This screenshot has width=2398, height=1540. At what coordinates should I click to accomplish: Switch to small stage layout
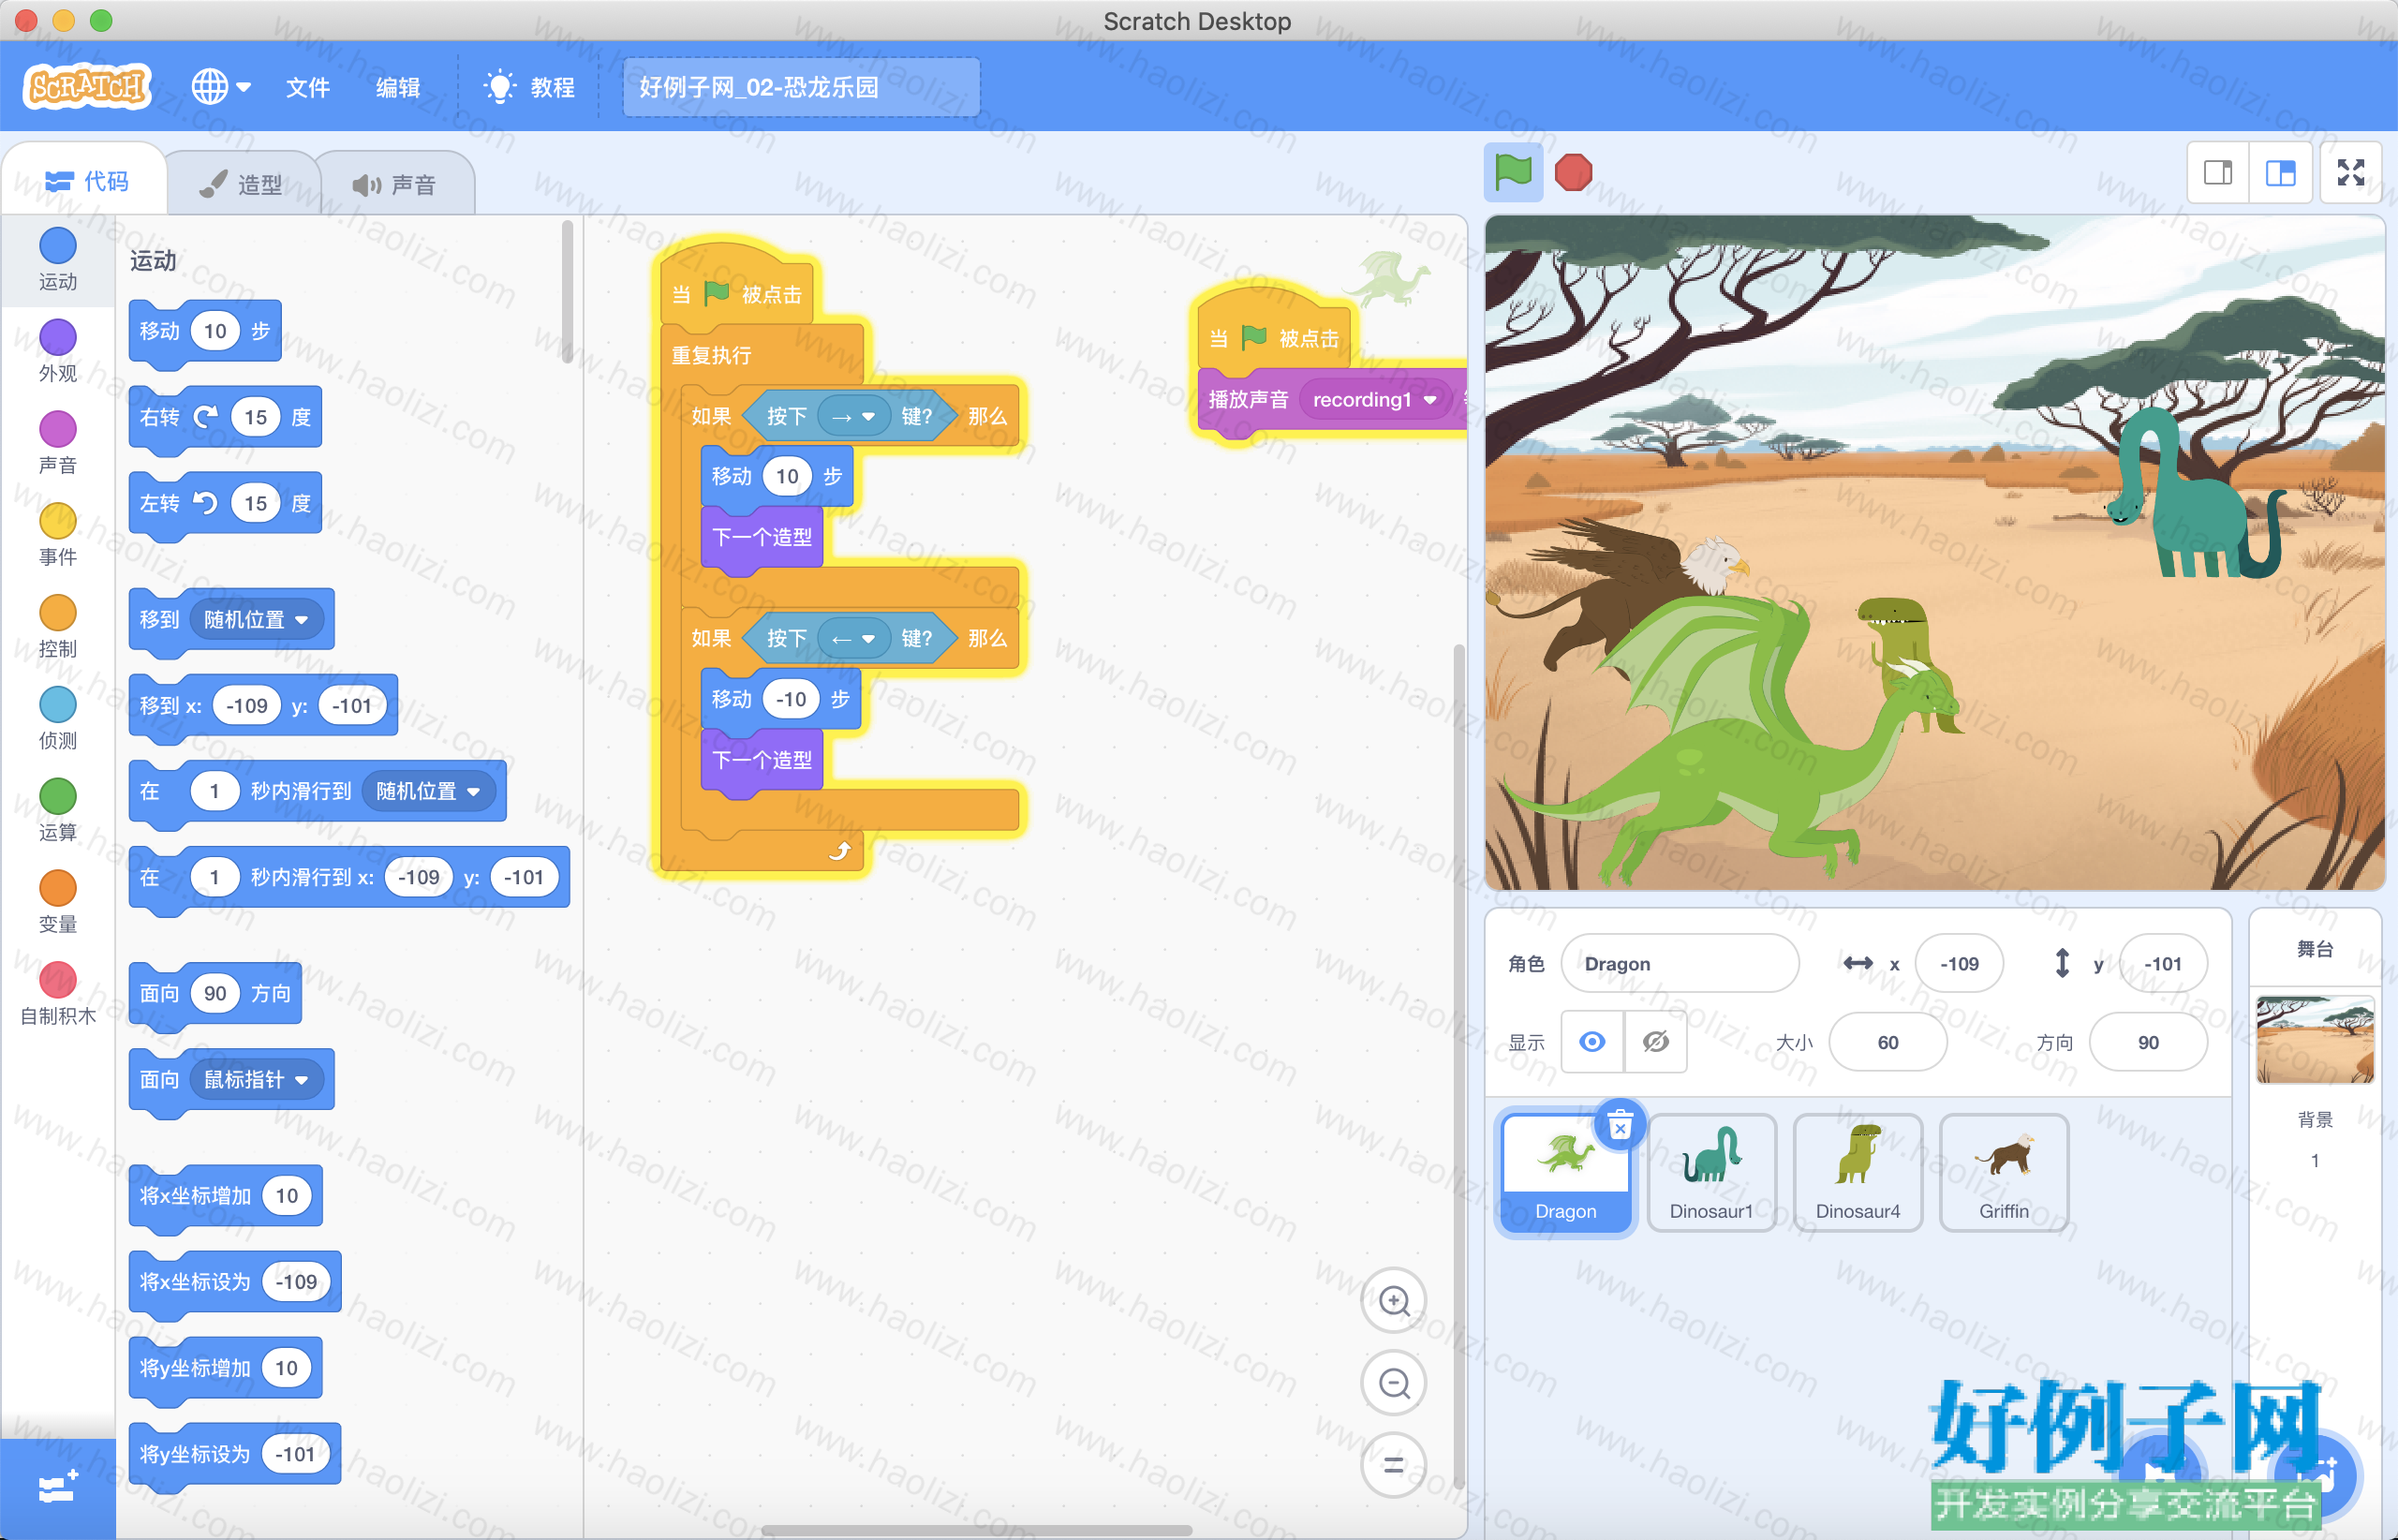coord(2218,173)
